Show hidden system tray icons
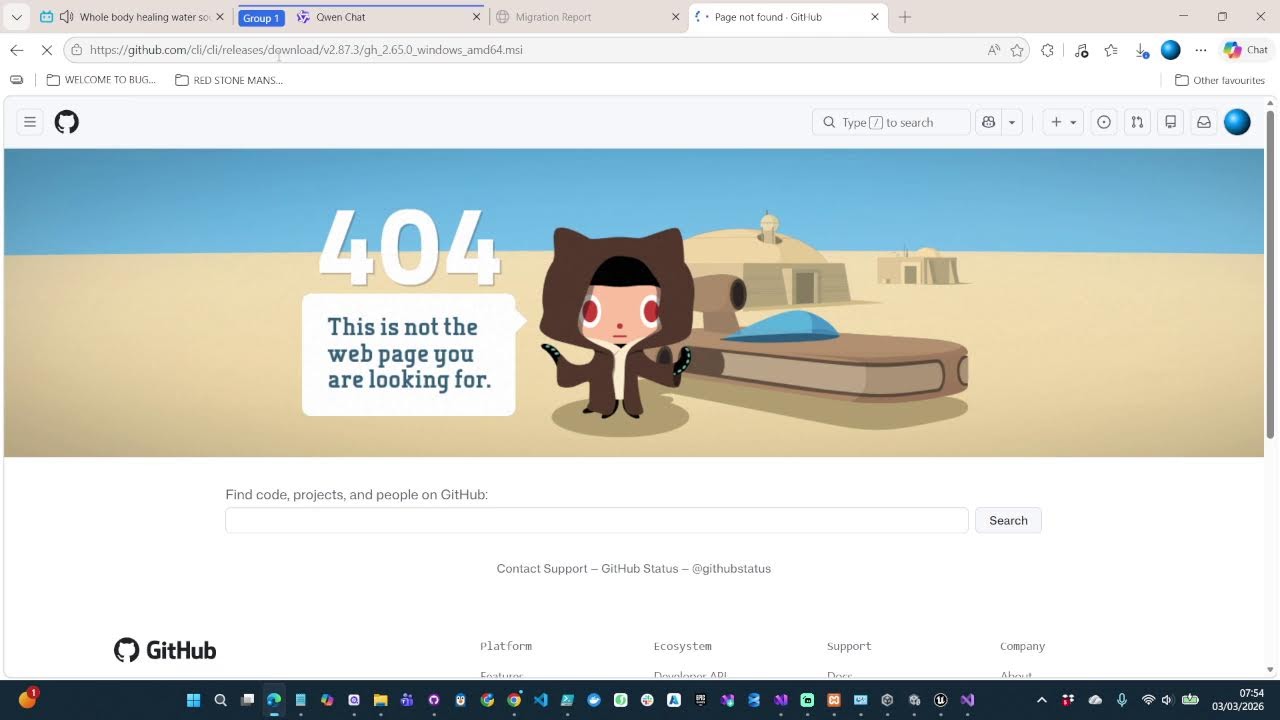This screenshot has height=720, width=1280. coord(1041,700)
